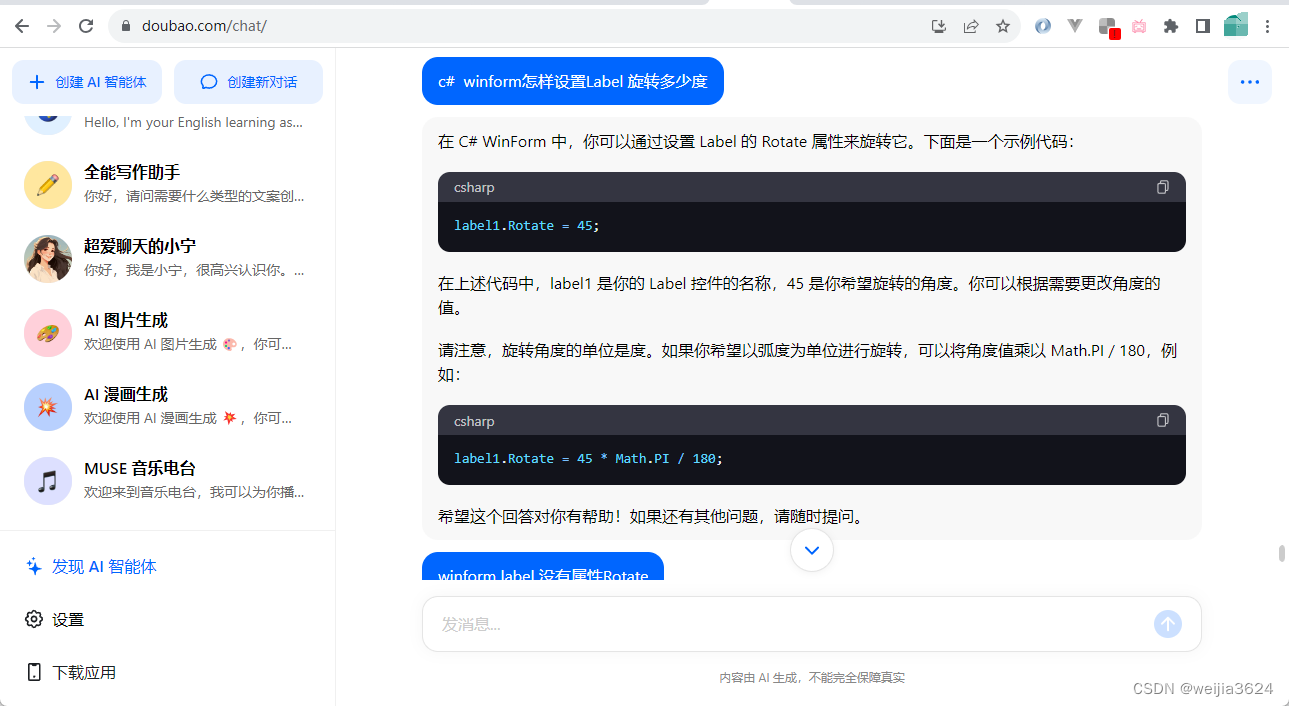The width and height of the screenshot is (1289, 706).
Task: Open 下载应用 download app
Action: click(x=70, y=672)
